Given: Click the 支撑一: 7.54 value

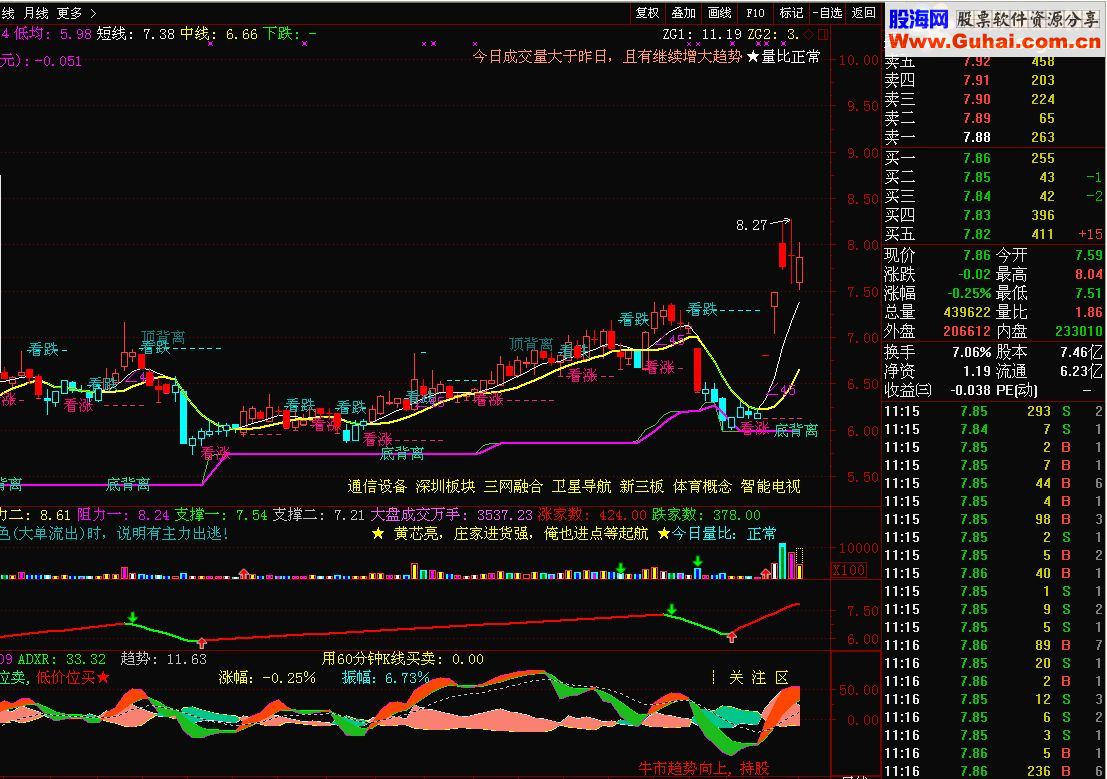Looking at the screenshot, I should pyautogui.click(x=221, y=515).
